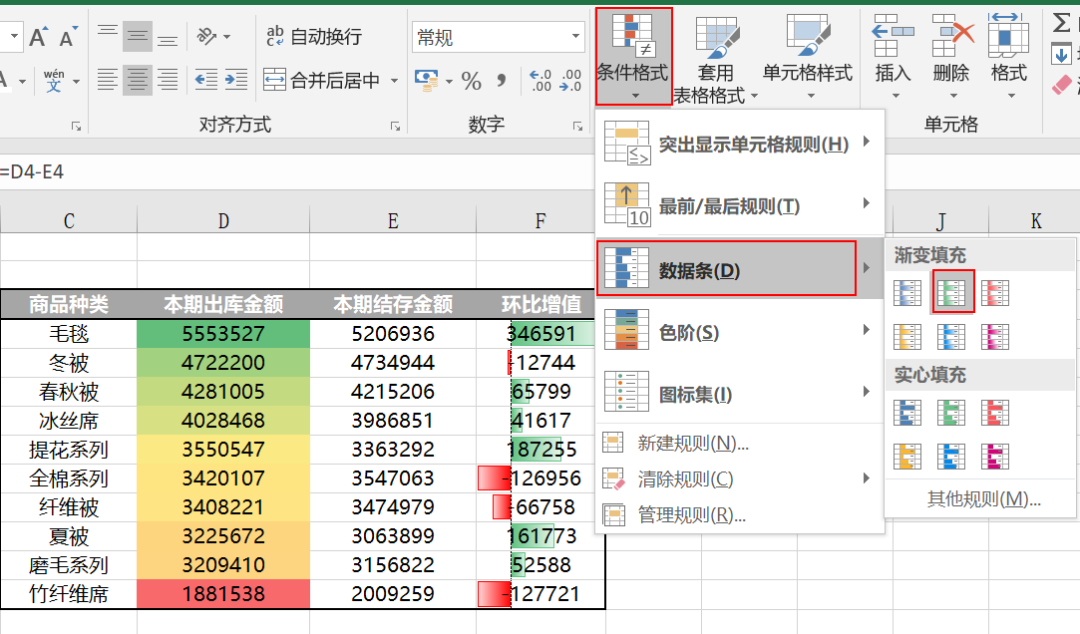Choose solid fill green data bar
Image resolution: width=1080 pixels, height=634 pixels.
pos(951,413)
